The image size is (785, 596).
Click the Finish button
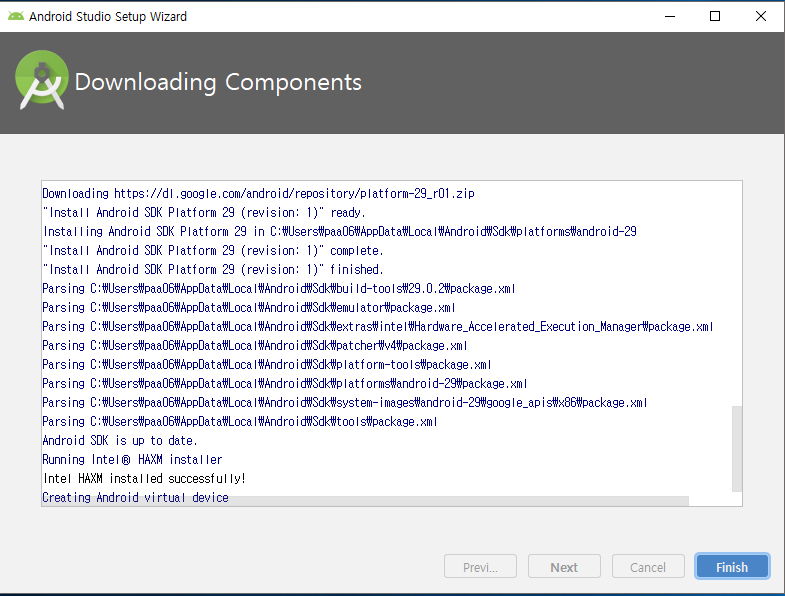click(x=732, y=567)
